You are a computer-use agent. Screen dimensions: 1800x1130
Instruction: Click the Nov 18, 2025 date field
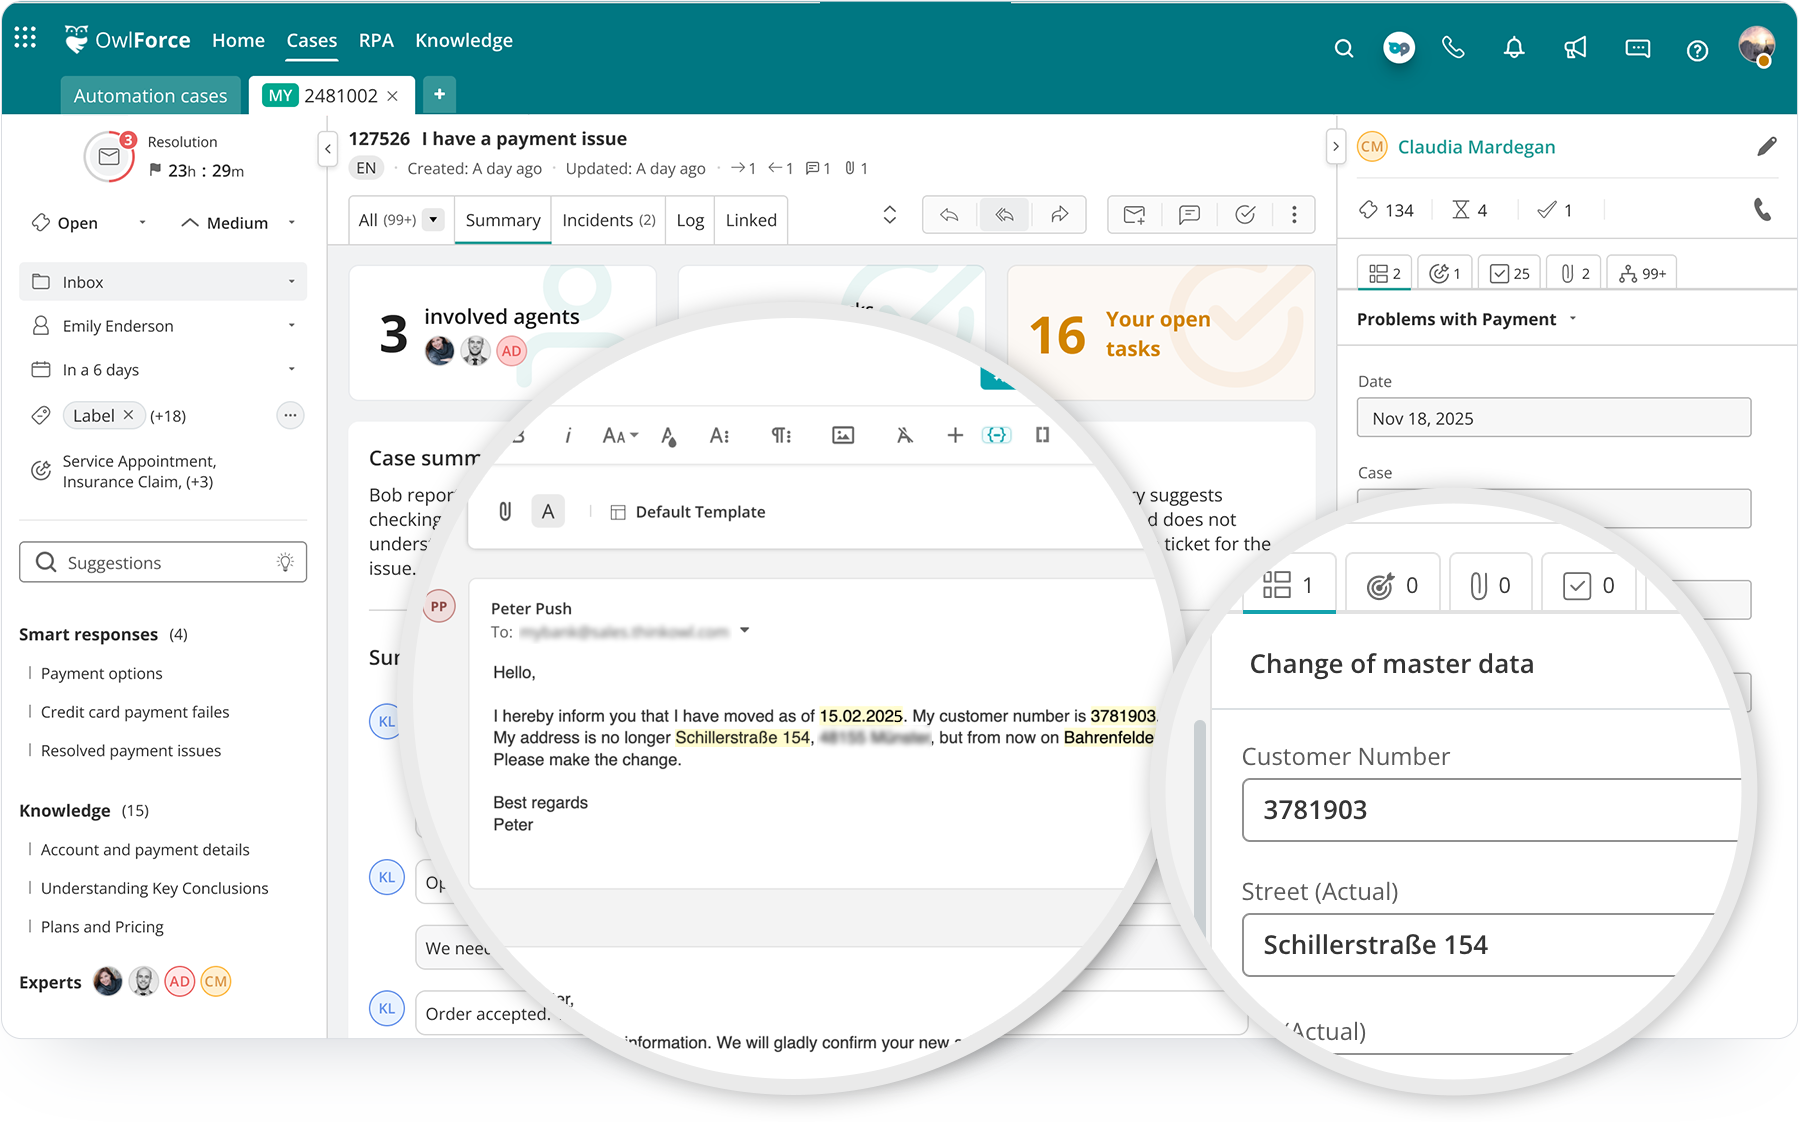point(1553,417)
